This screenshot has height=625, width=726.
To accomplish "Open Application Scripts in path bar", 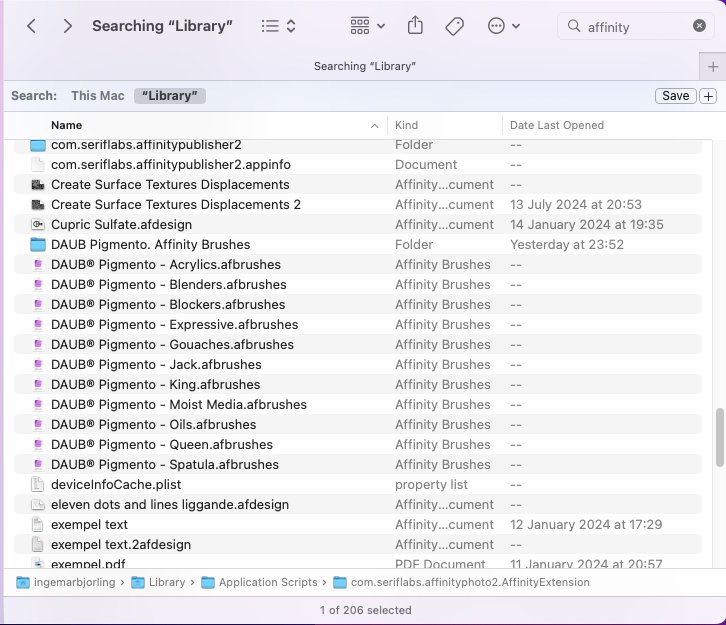I will 259,582.
